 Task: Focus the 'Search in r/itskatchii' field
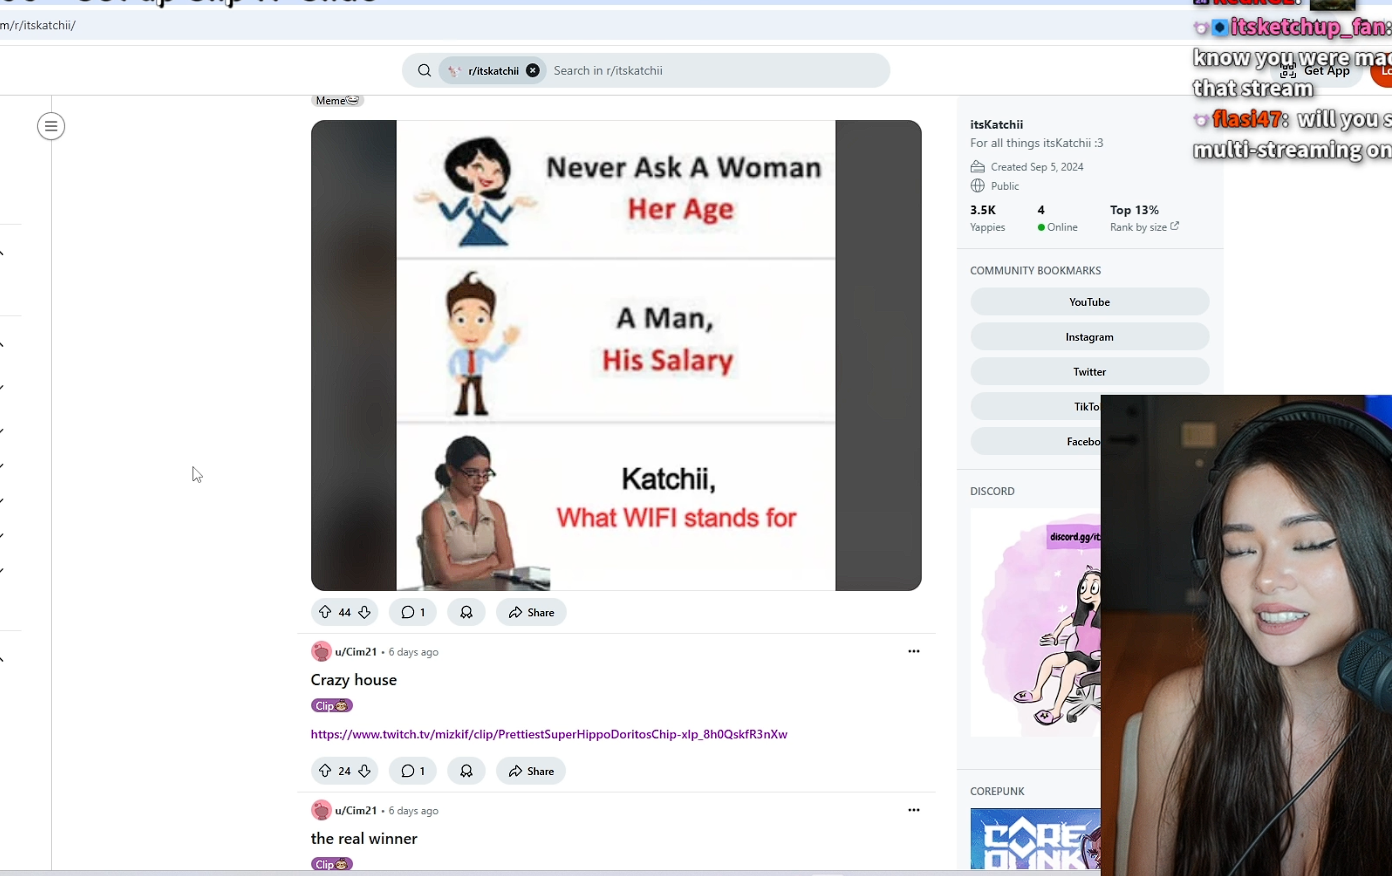click(715, 71)
